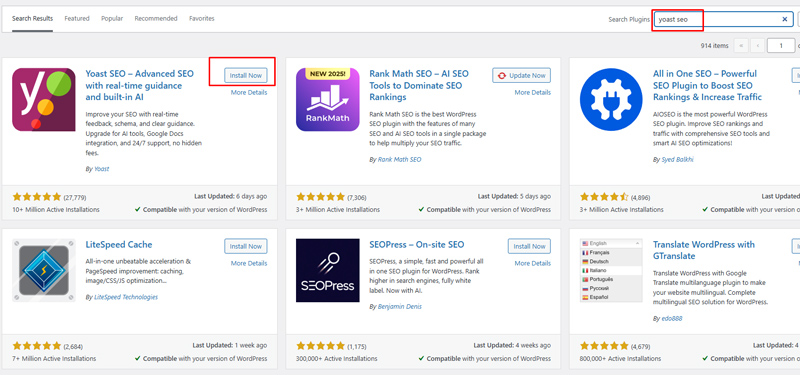
Task: Open the Popular plugins tab
Action: [112, 19]
